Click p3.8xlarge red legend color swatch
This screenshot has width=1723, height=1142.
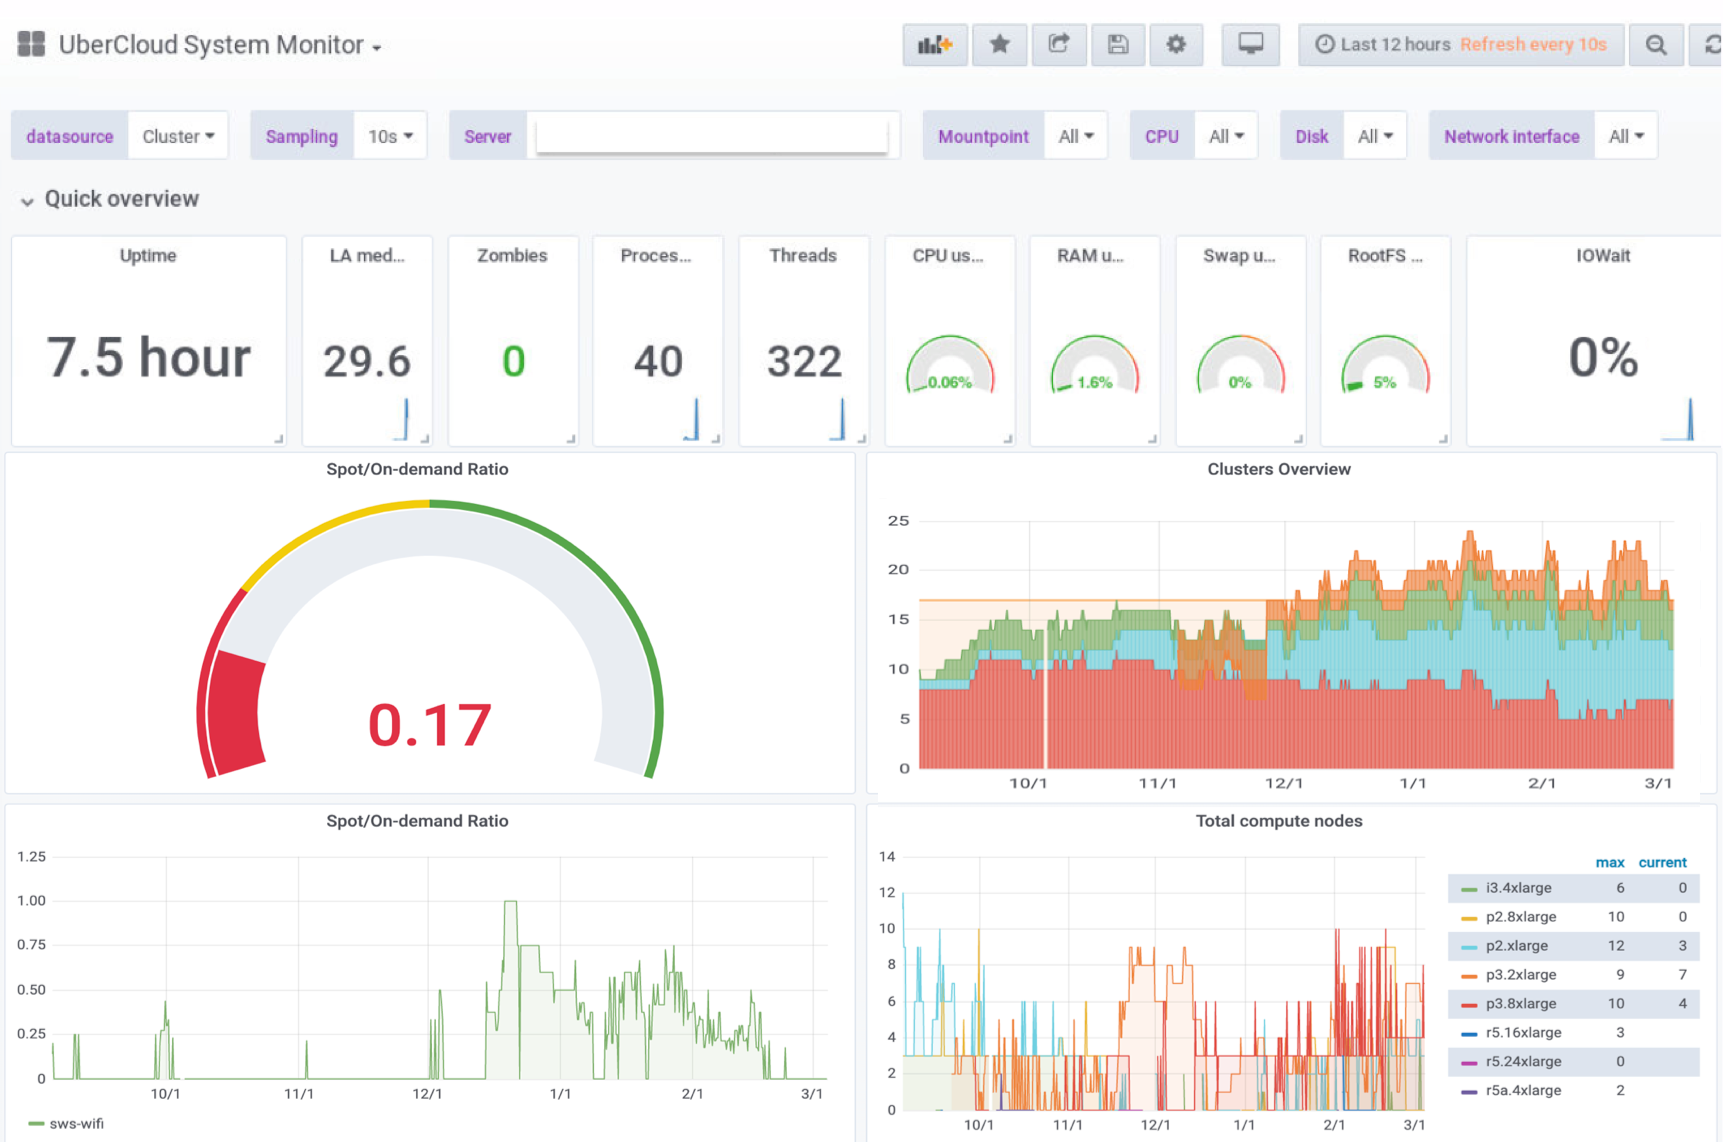point(1468,1004)
